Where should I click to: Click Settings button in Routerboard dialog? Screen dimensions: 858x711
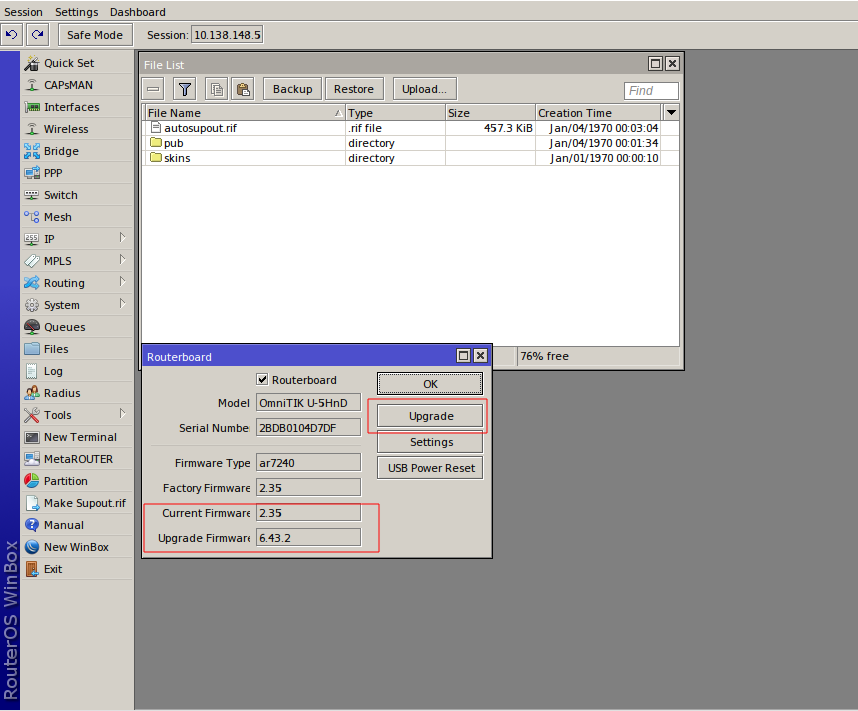point(430,442)
